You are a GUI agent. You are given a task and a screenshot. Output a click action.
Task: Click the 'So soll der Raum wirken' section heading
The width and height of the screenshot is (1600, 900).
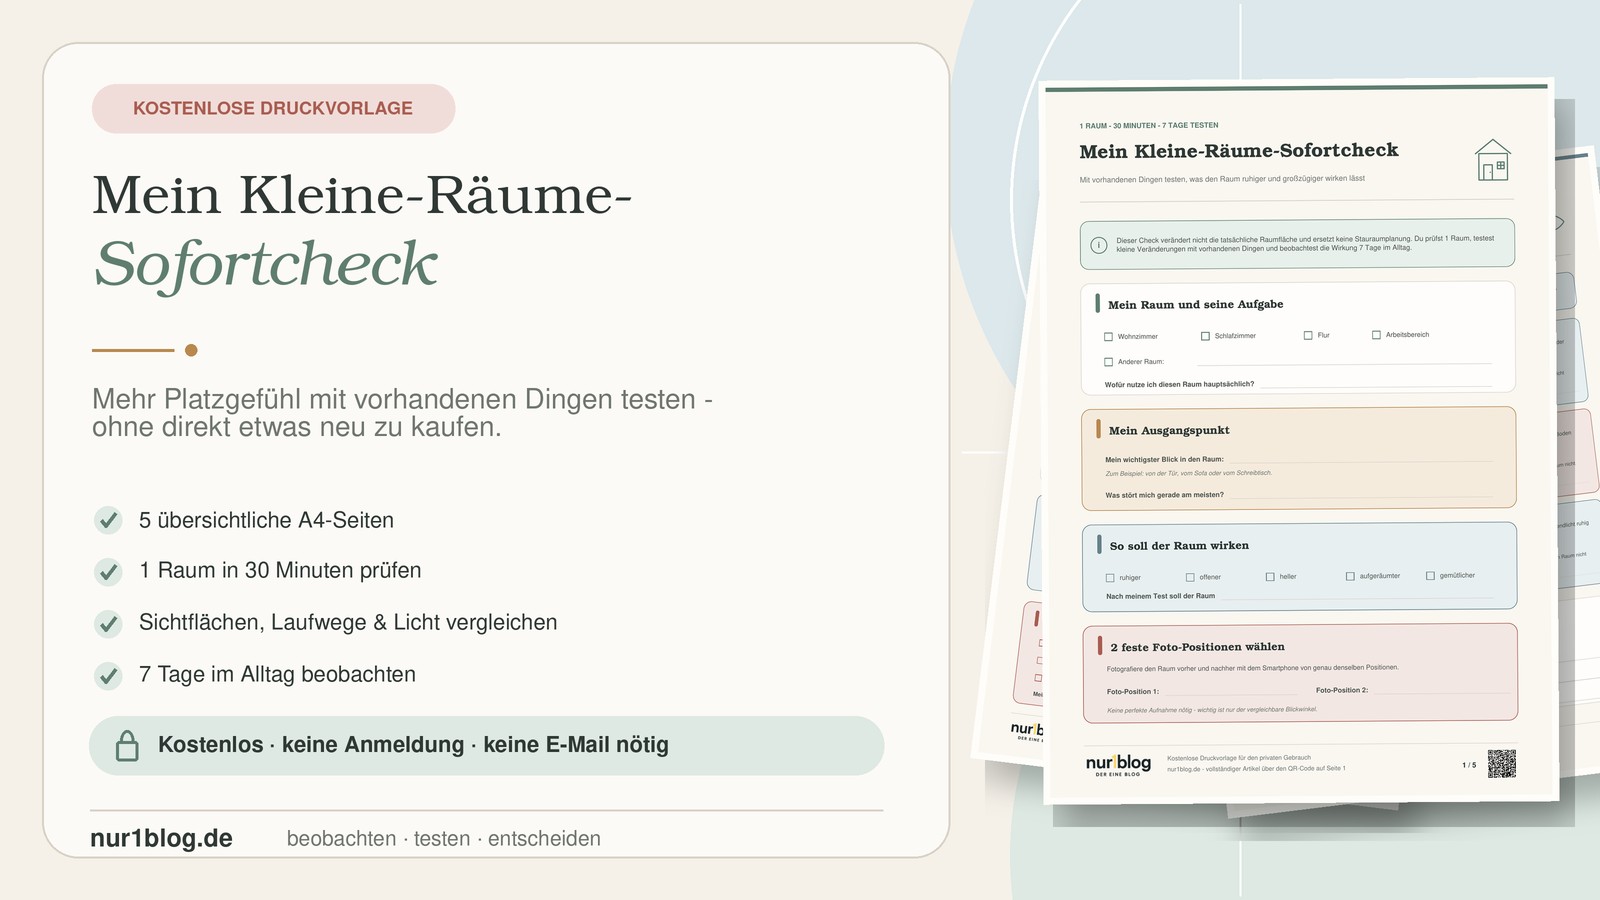(1179, 546)
